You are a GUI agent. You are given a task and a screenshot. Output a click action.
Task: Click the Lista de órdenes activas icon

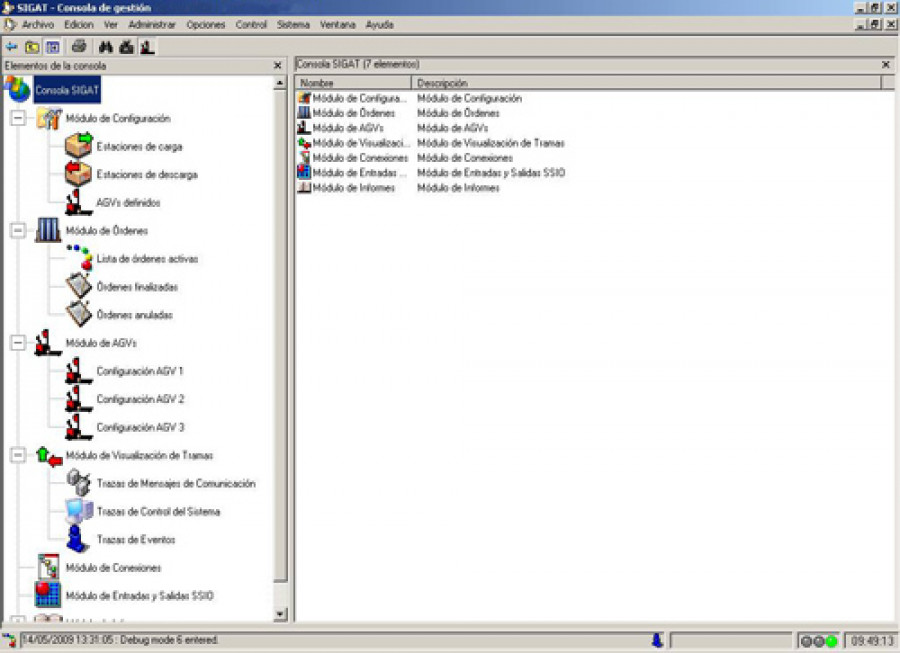(x=79, y=258)
